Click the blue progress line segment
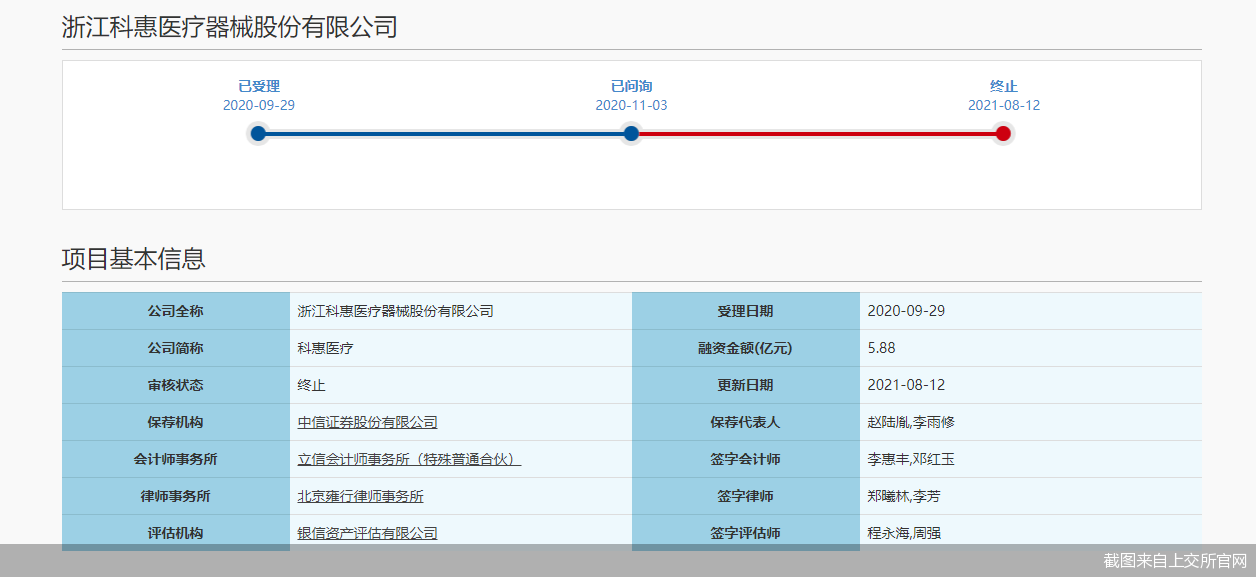This screenshot has height=577, width=1256. click(444, 133)
